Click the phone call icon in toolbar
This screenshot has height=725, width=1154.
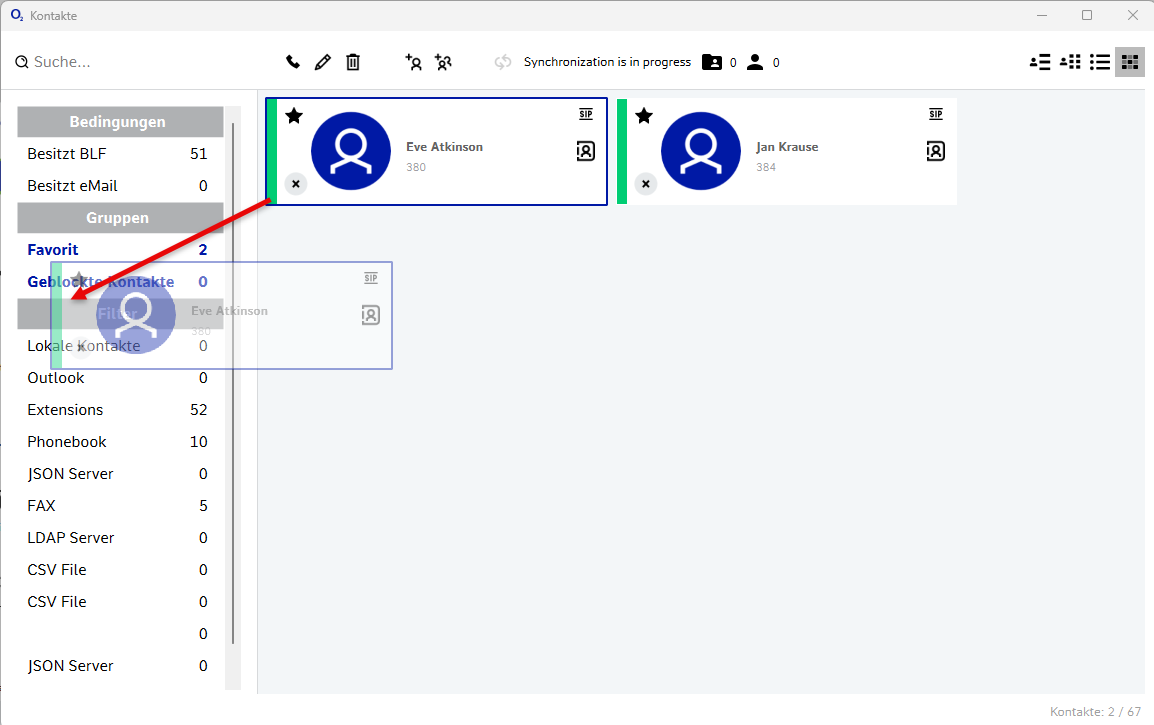tap(293, 62)
